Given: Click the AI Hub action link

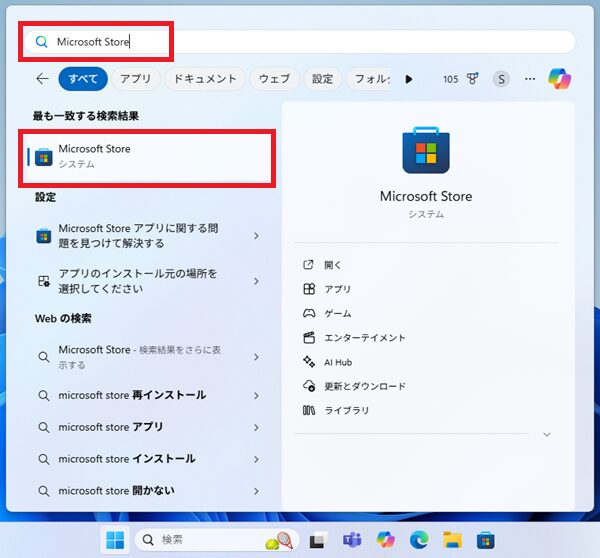Looking at the screenshot, I should [338, 362].
